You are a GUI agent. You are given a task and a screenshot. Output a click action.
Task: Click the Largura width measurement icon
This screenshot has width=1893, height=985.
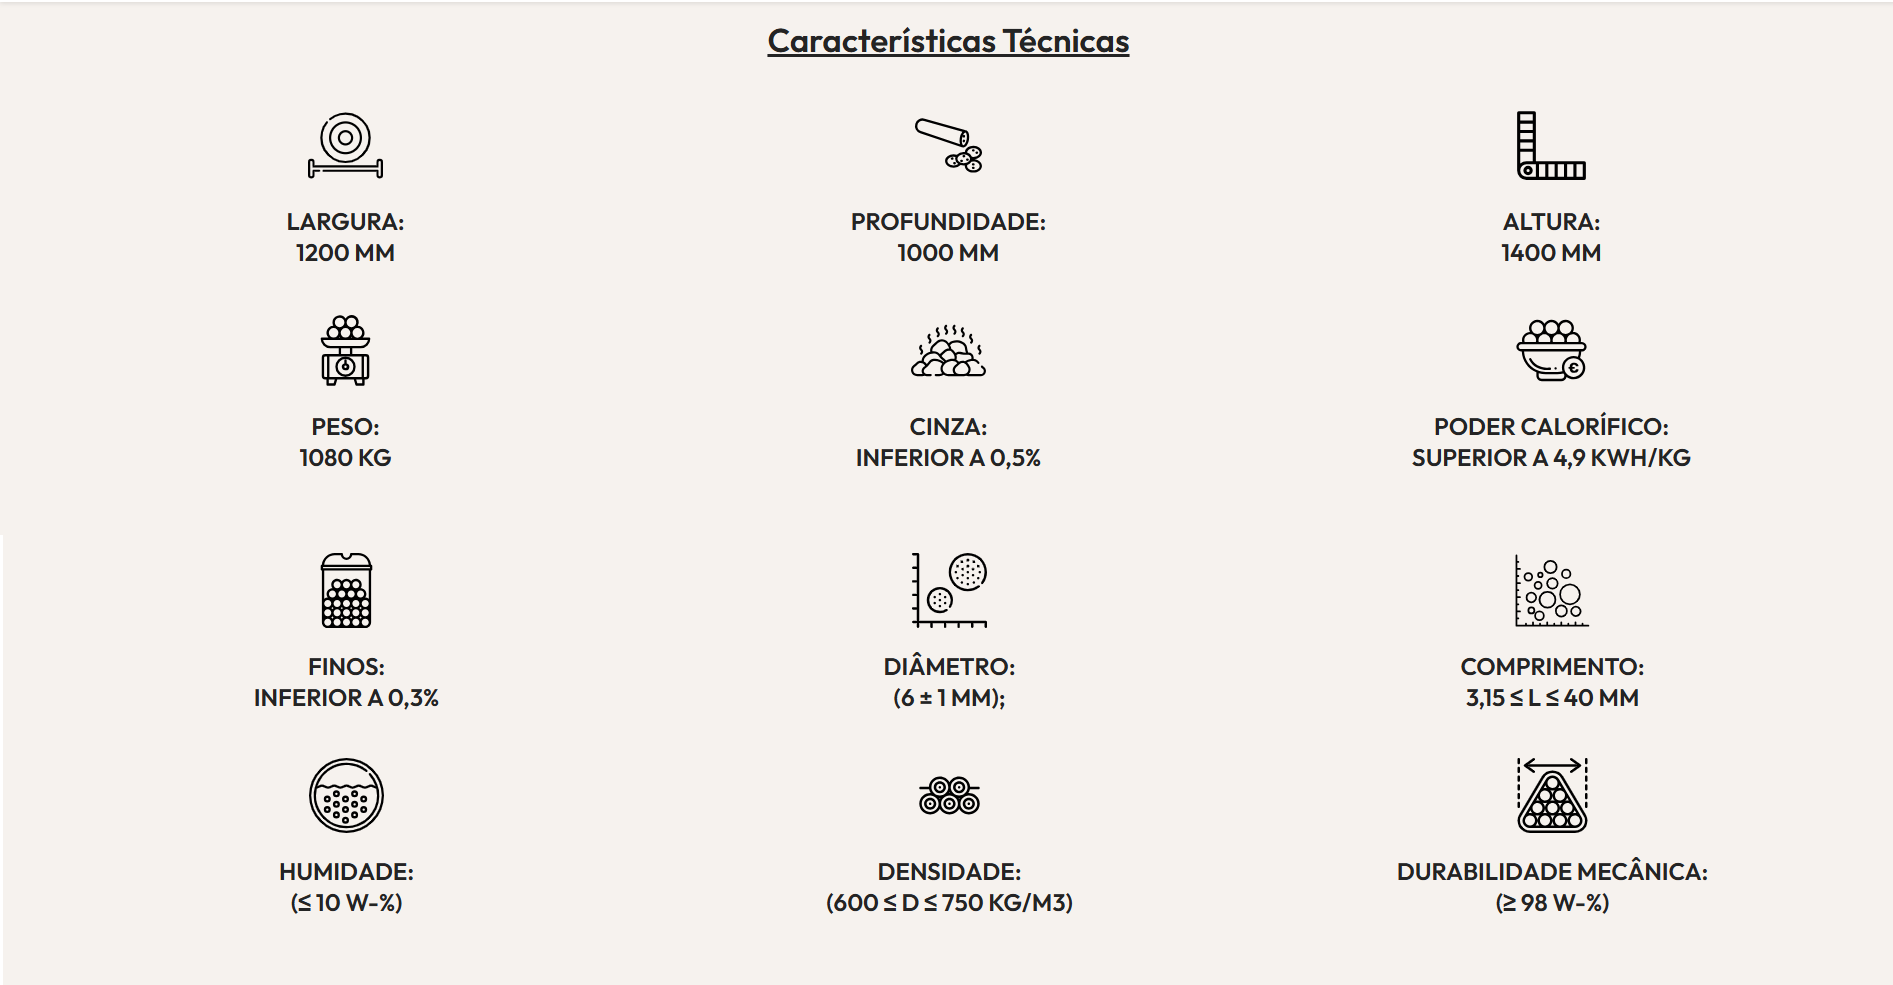[345, 145]
